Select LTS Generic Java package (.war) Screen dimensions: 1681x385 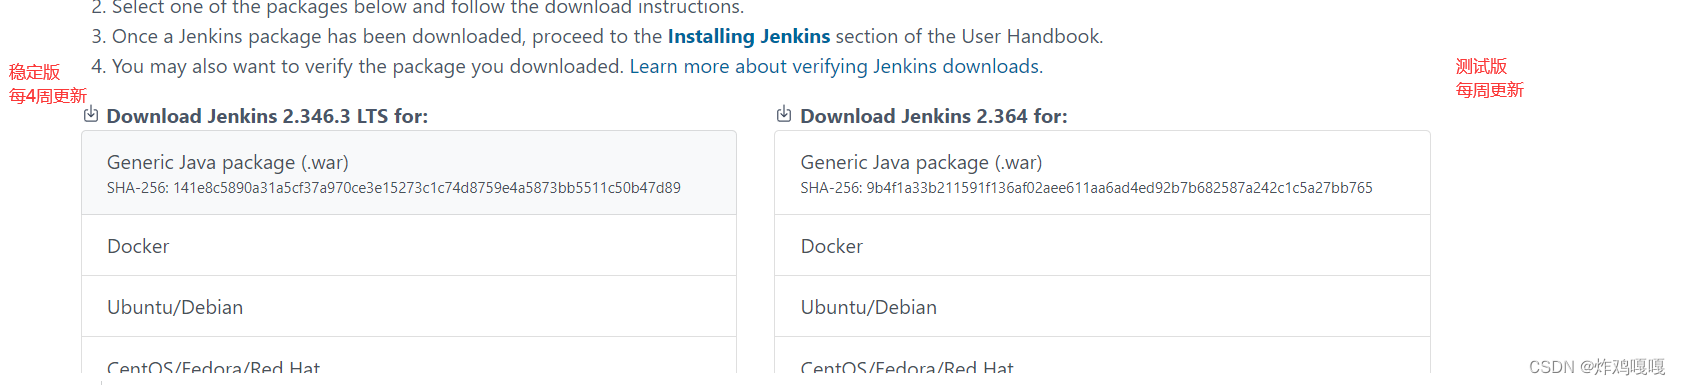(x=409, y=173)
